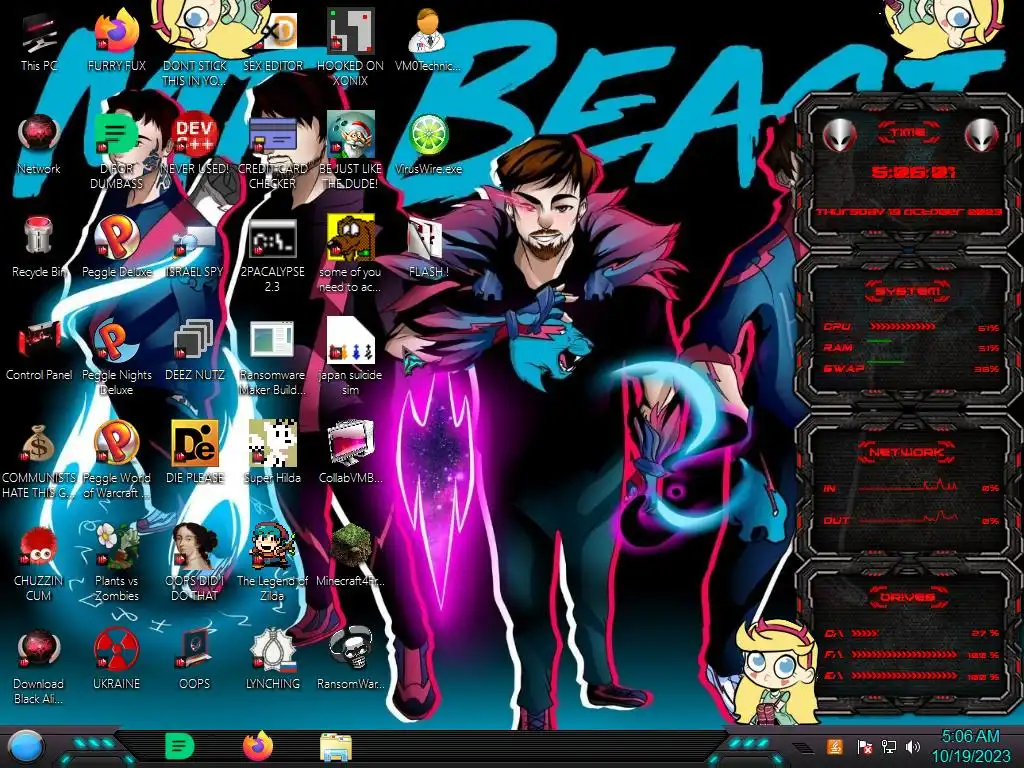Click the E:\ drive row in DRIVES widget
Image resolution: width=1024 pixels, height=768 pixels.
click(912, 675)
